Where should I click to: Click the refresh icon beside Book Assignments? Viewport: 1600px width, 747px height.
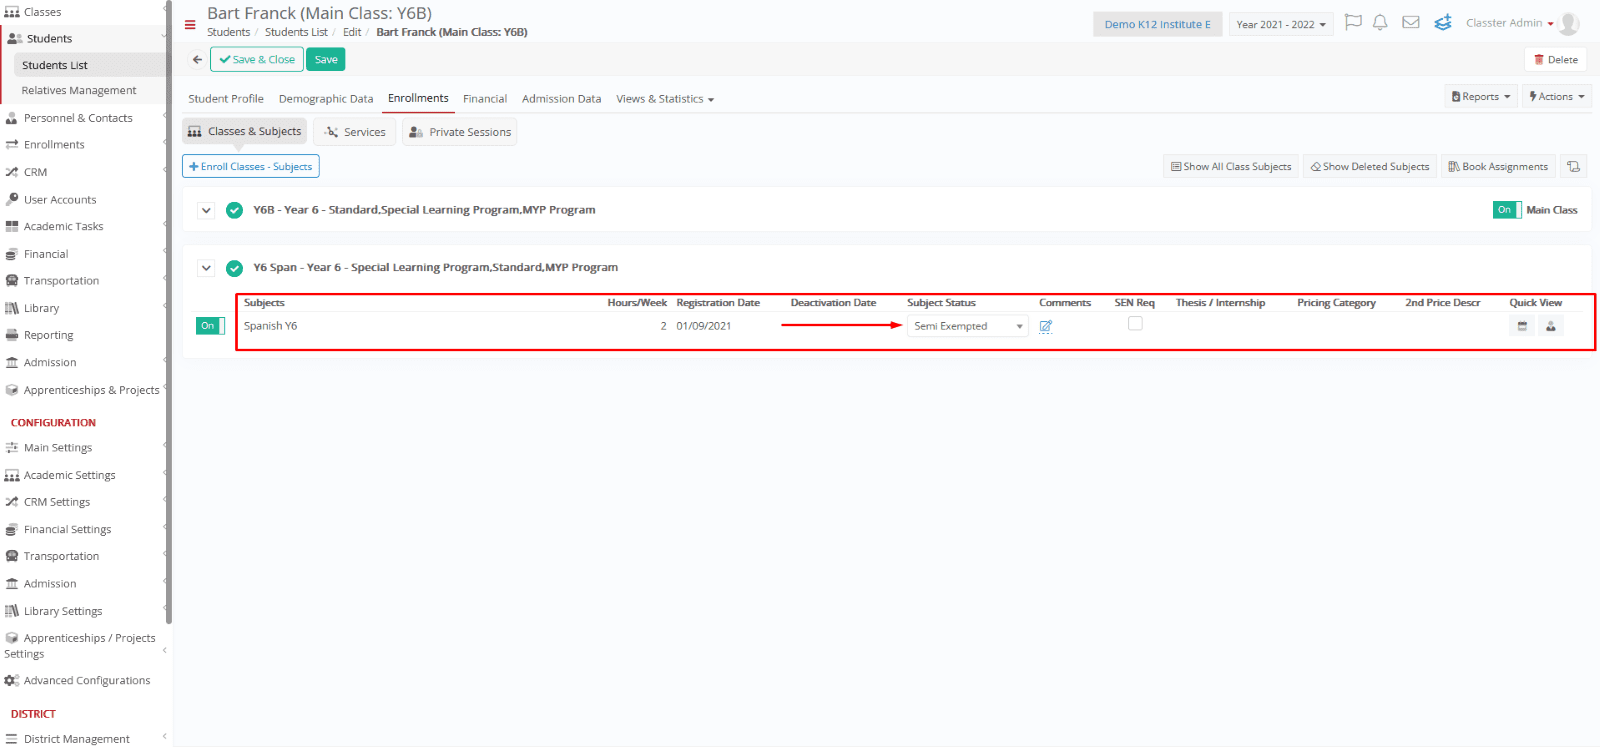[1573, 167]
